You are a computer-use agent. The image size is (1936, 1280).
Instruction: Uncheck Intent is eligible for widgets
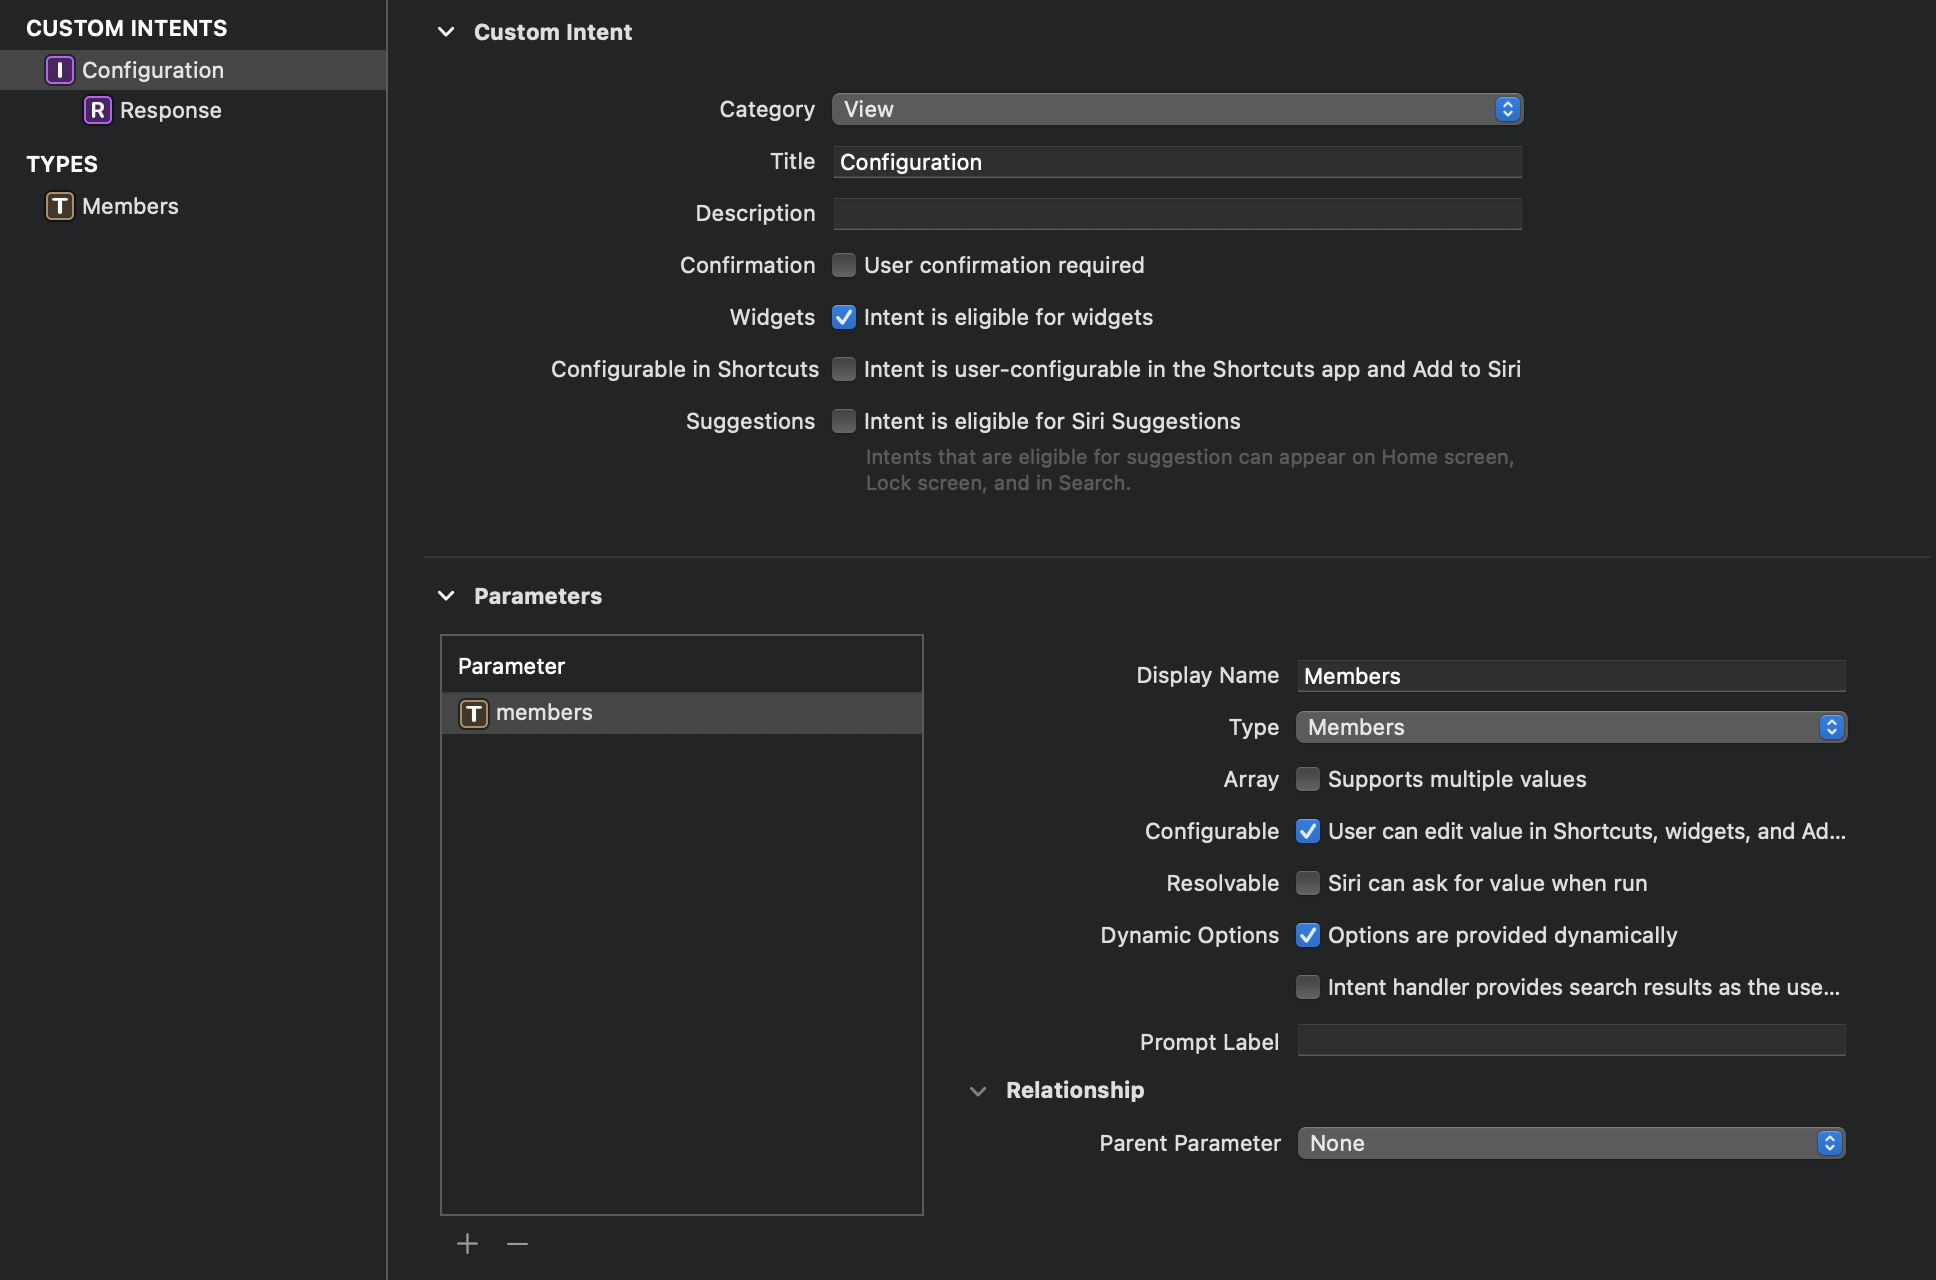(x=844, y=317)
